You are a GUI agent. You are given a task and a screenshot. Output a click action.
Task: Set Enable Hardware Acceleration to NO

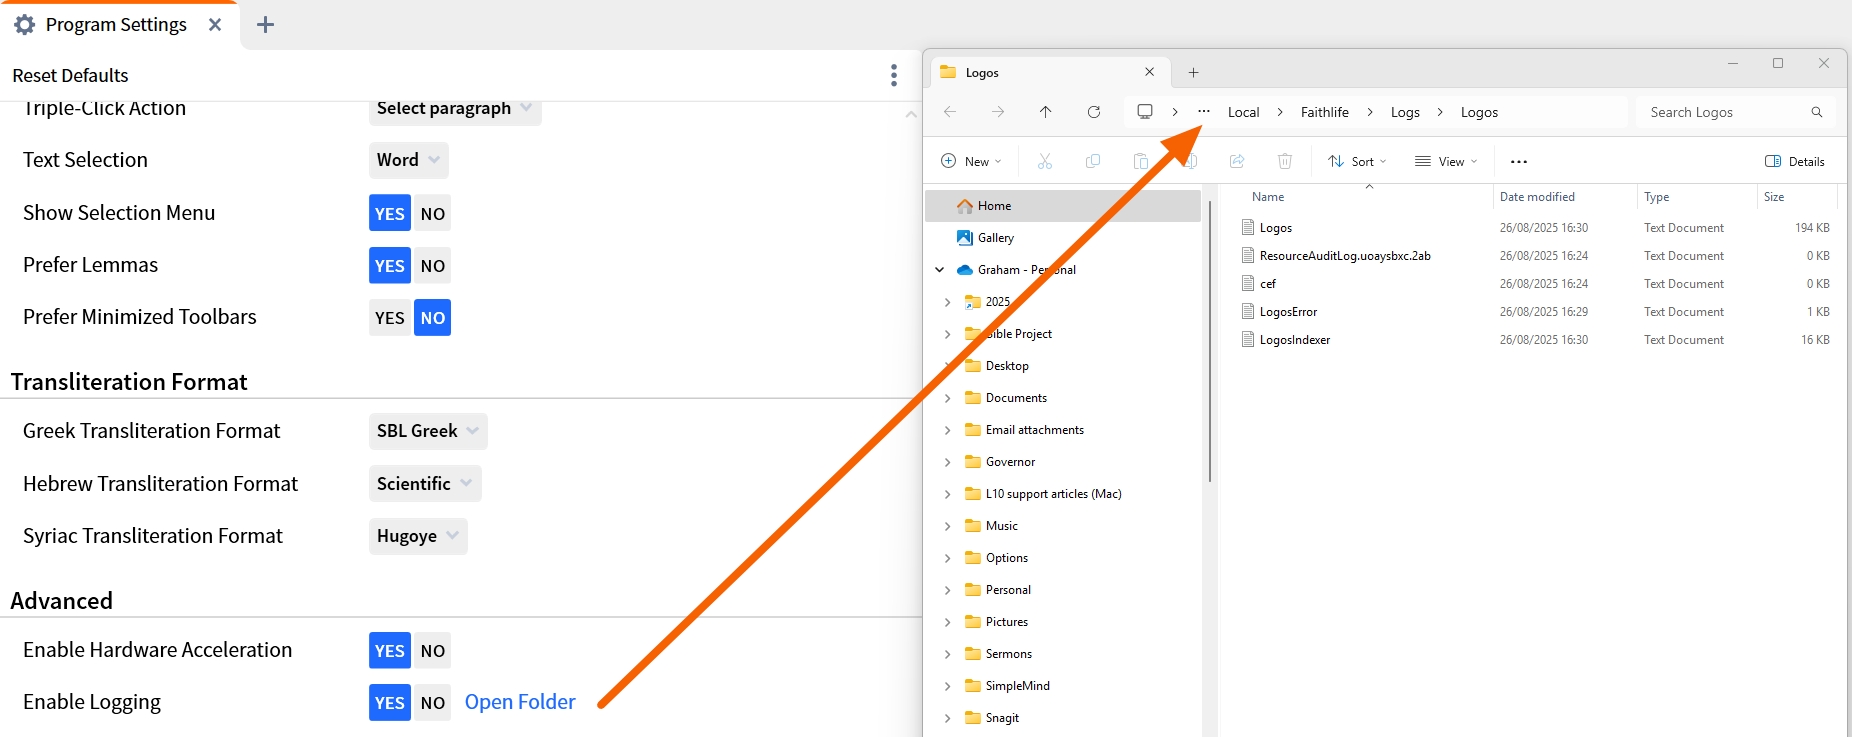(432, 650)
